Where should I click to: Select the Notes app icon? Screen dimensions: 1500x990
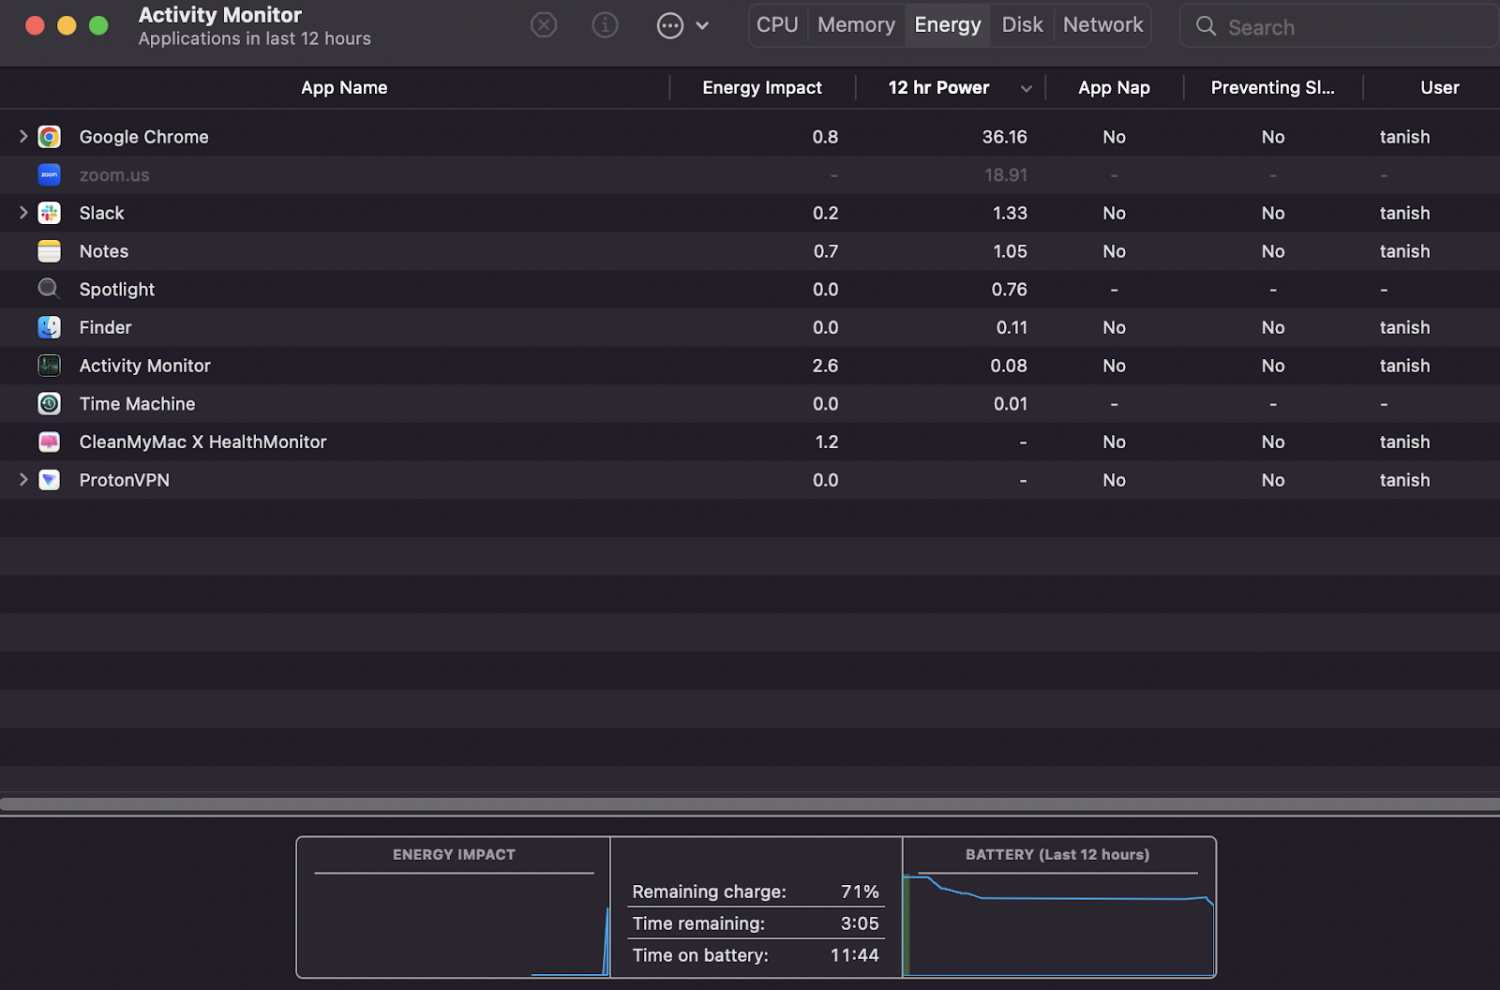pyautogui.click(x=49, y=251)
